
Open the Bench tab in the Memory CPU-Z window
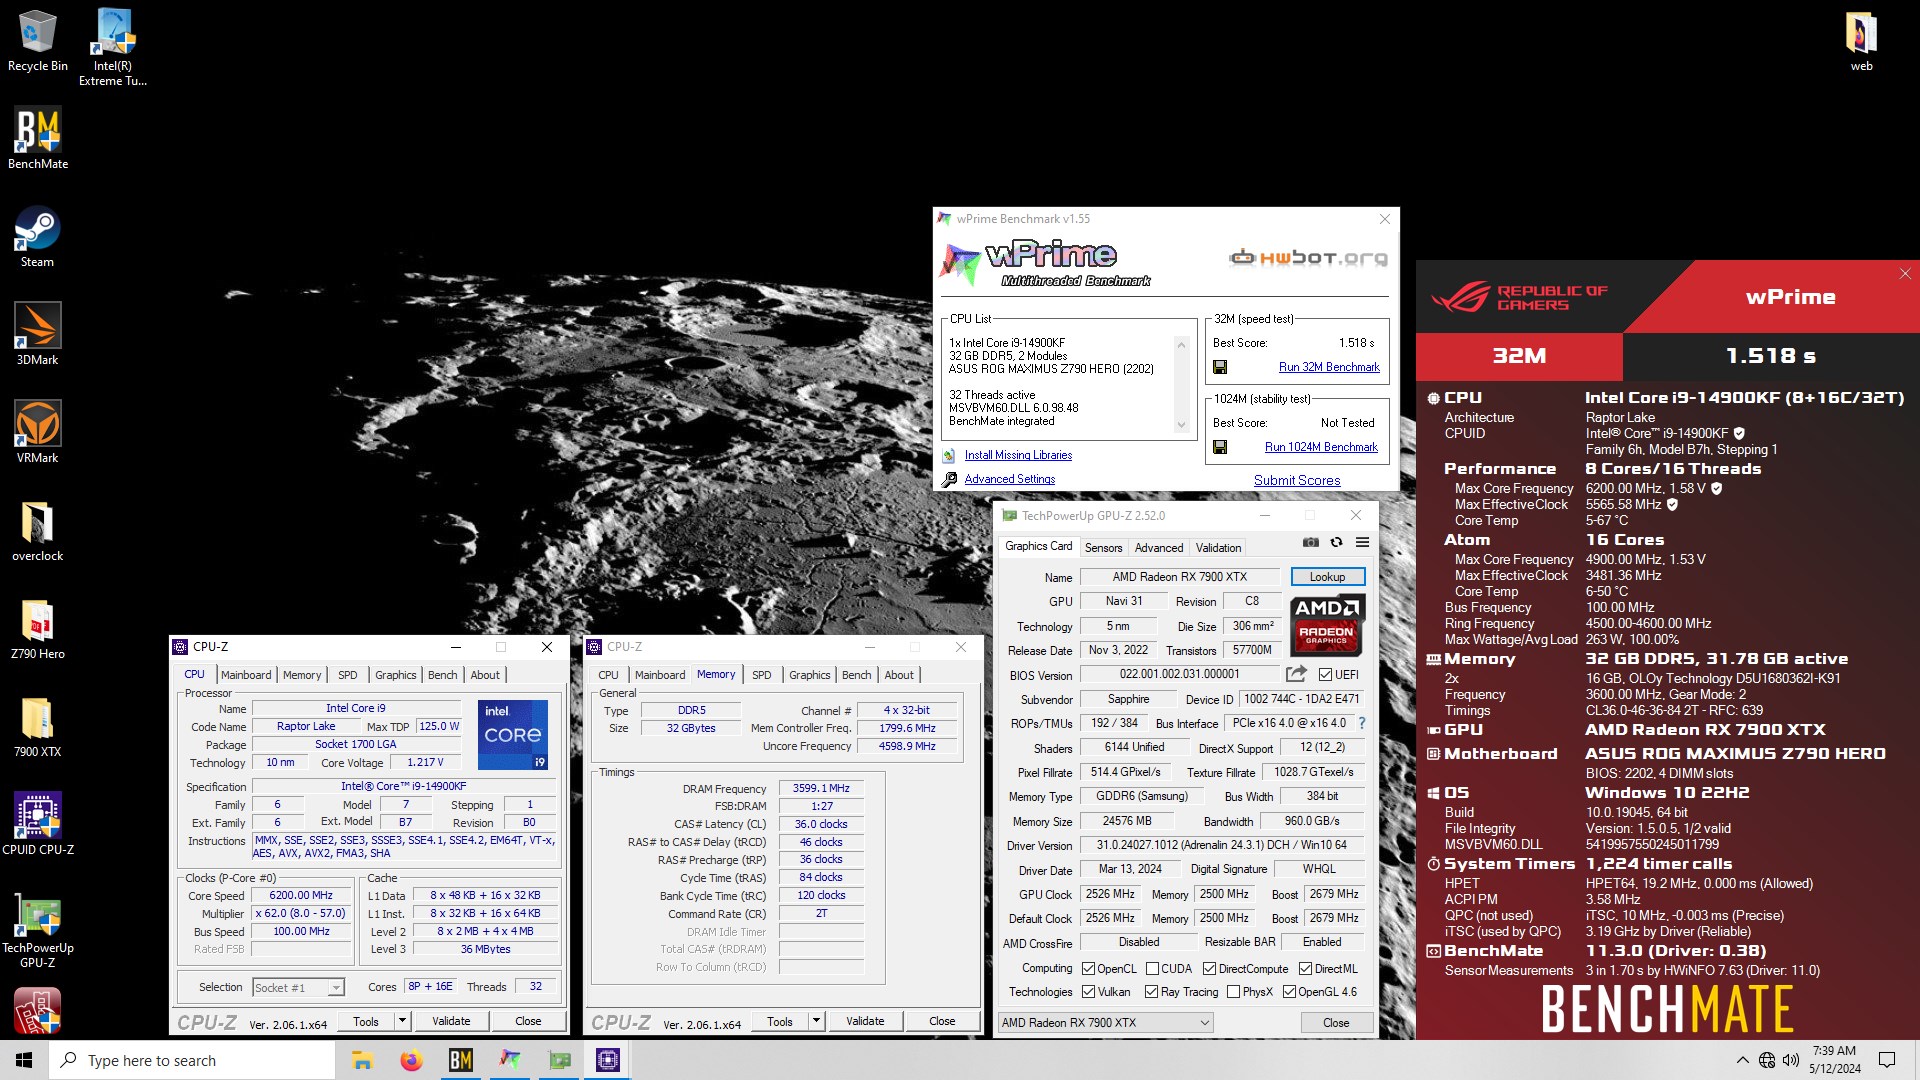click(x=856, y=675)
